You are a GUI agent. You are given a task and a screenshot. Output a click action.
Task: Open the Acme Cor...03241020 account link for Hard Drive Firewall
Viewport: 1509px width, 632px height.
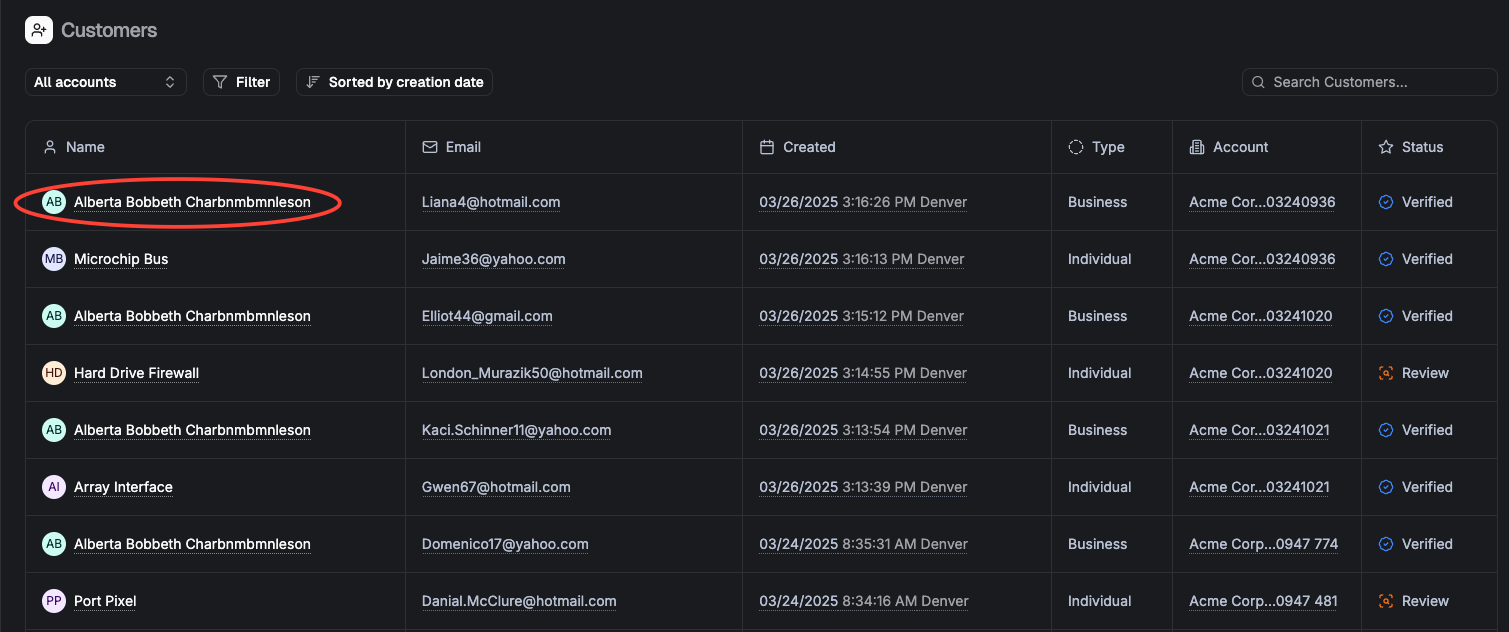pos(1262,372)
